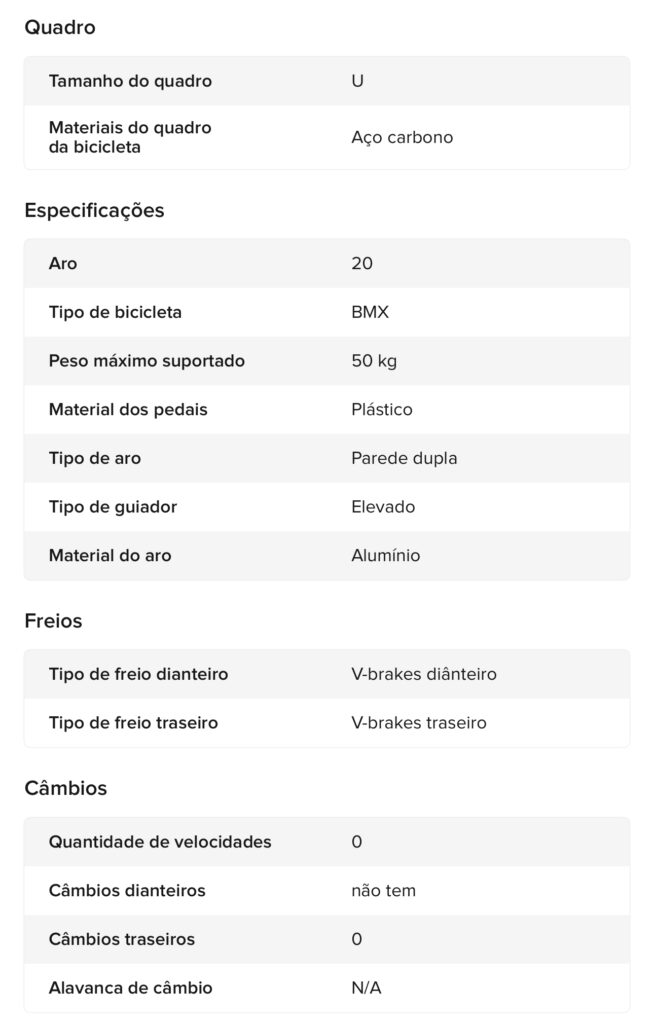Select the Câmbios traseiros row label
This screenshot has height=1024, width=654.
point(122,940)
